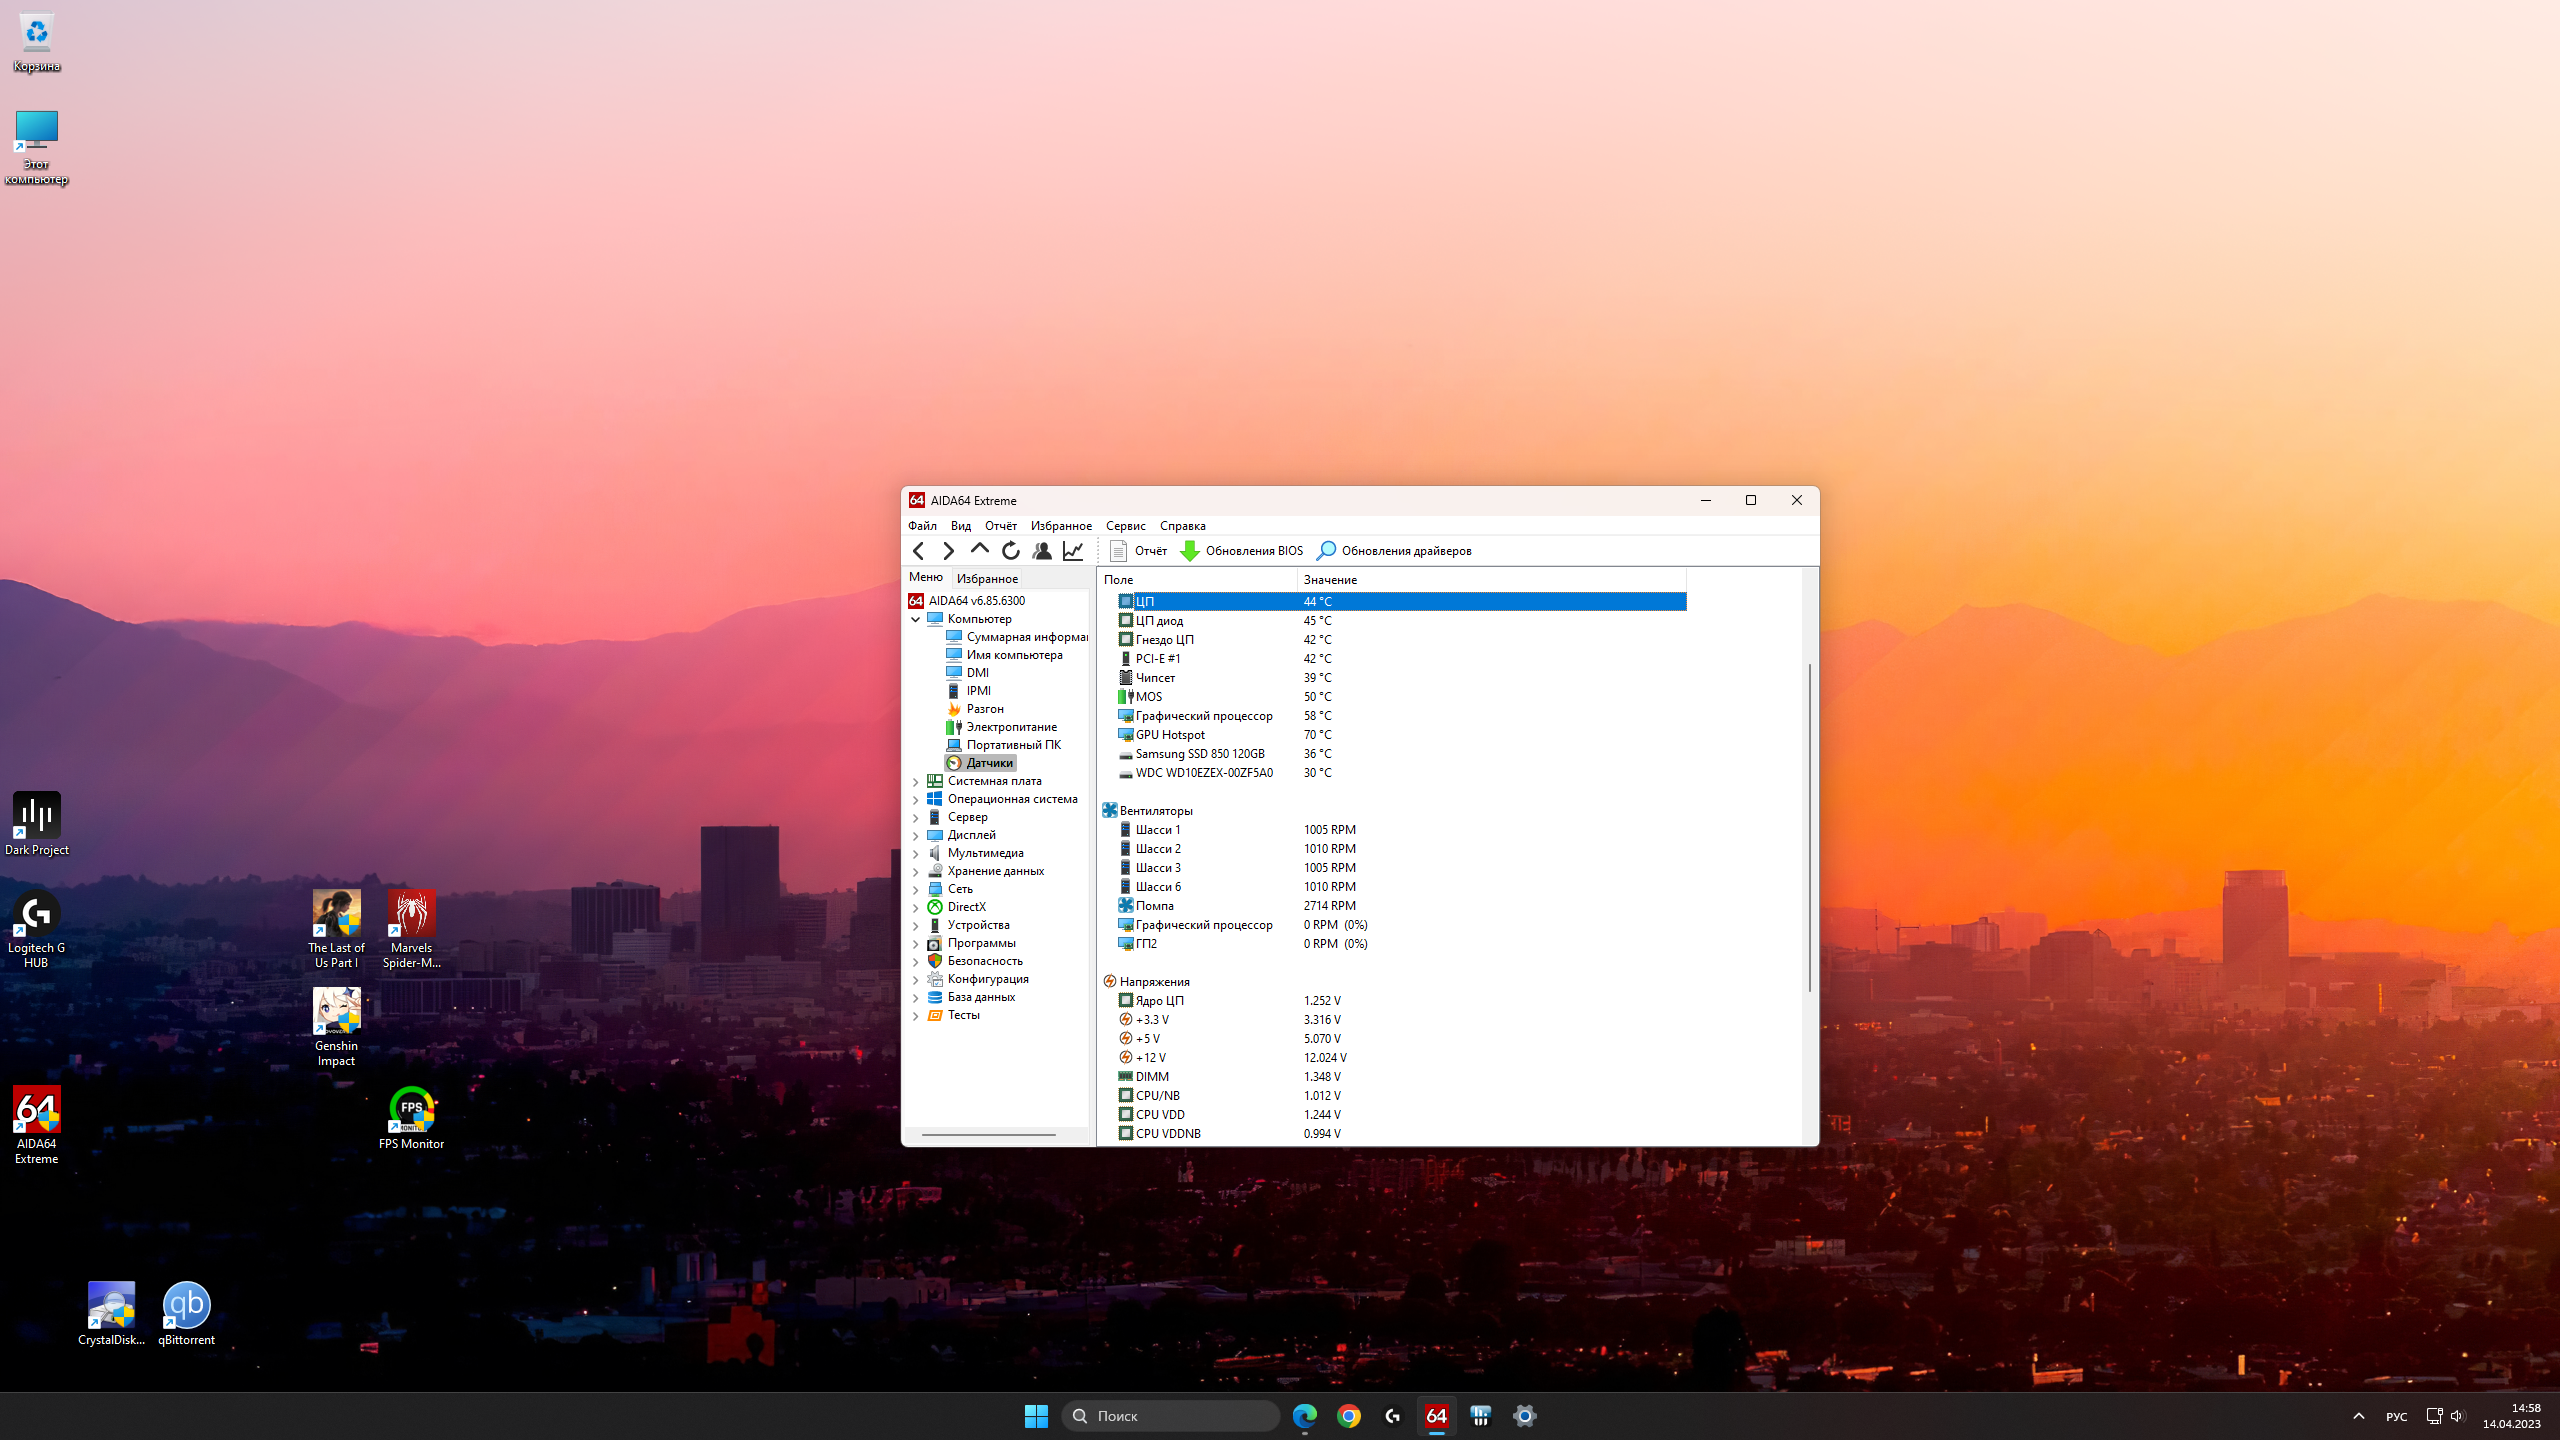Viewport: 2560px width, 1440px height.
Task: Expand the Хранение данных tree node
Action: point(915,871)
